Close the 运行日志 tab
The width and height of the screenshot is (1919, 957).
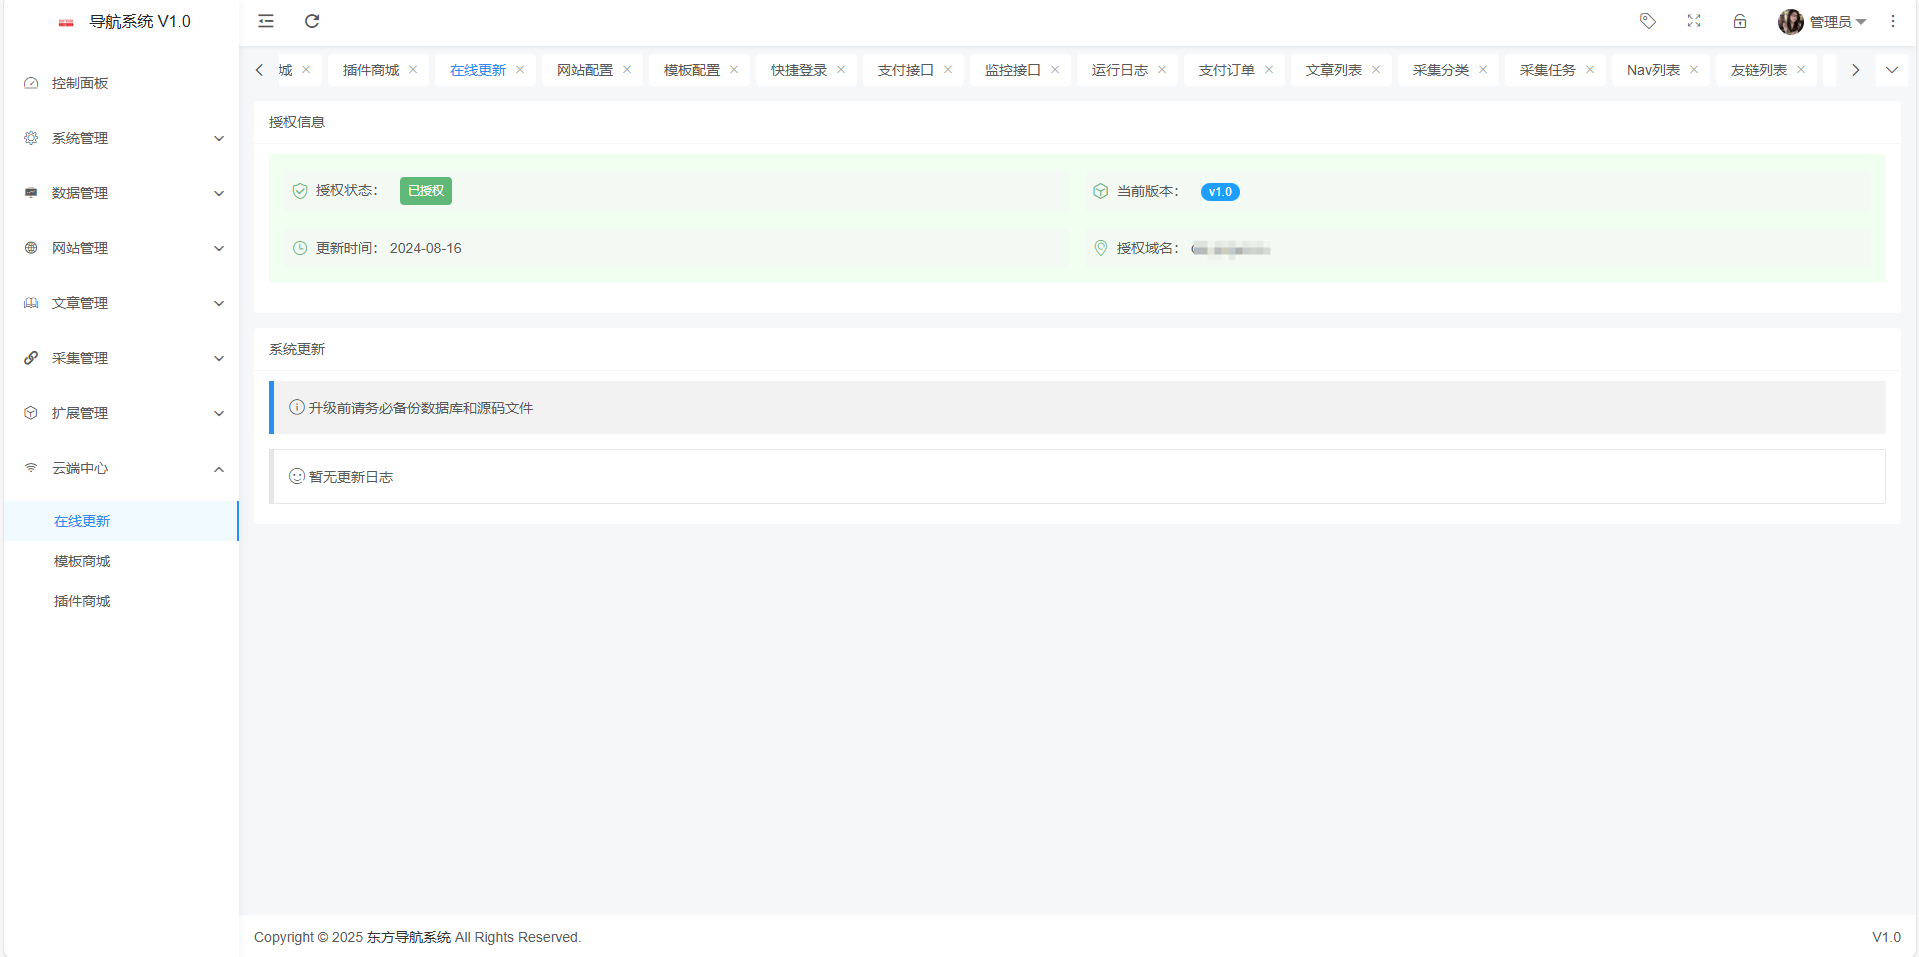1162,70
